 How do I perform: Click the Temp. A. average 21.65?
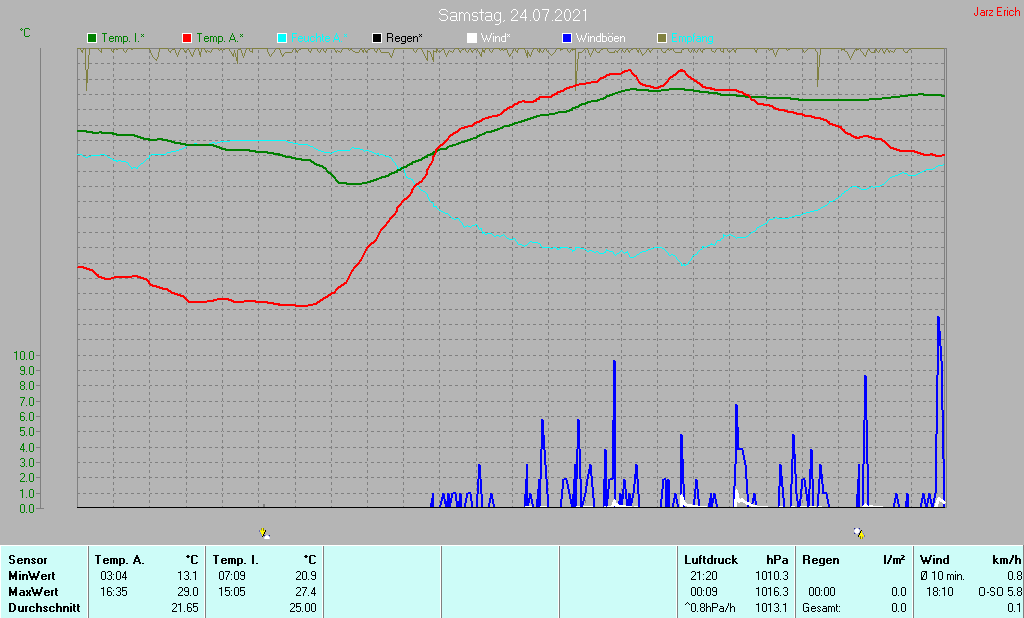[x=185, y=608]
